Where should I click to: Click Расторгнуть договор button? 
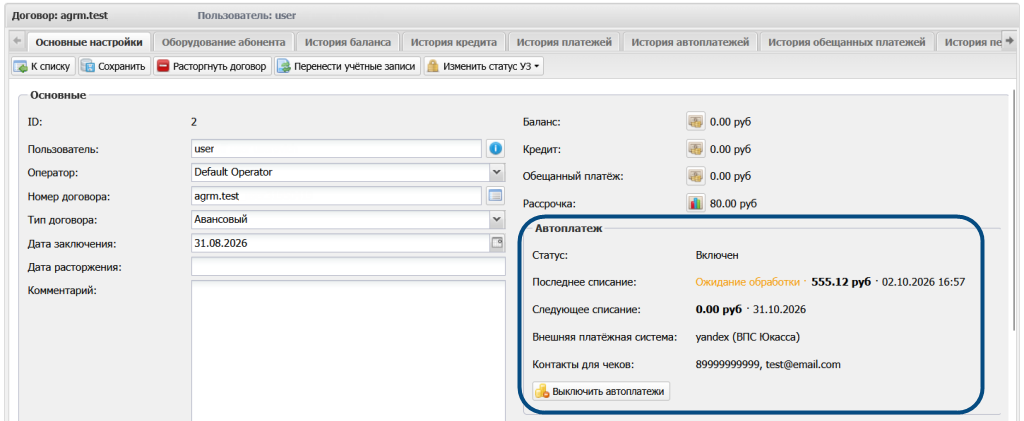(212, 67)
